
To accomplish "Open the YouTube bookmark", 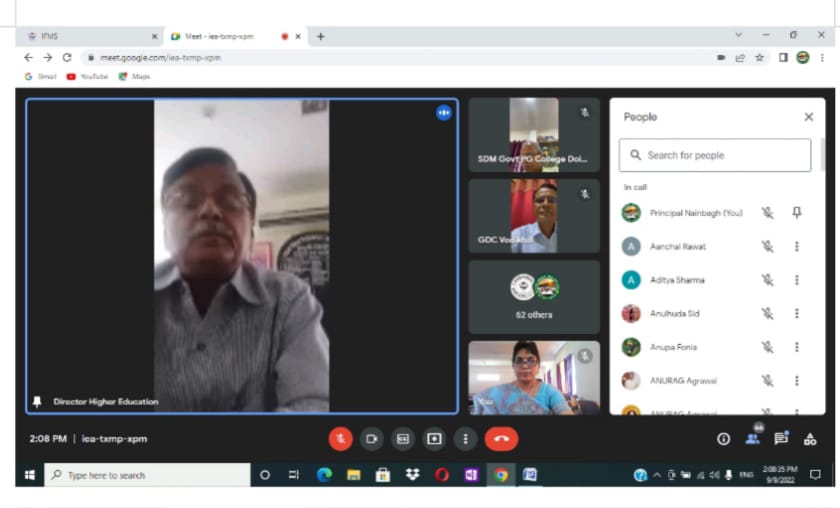I will pyautogui.click(x=87, y=76).
